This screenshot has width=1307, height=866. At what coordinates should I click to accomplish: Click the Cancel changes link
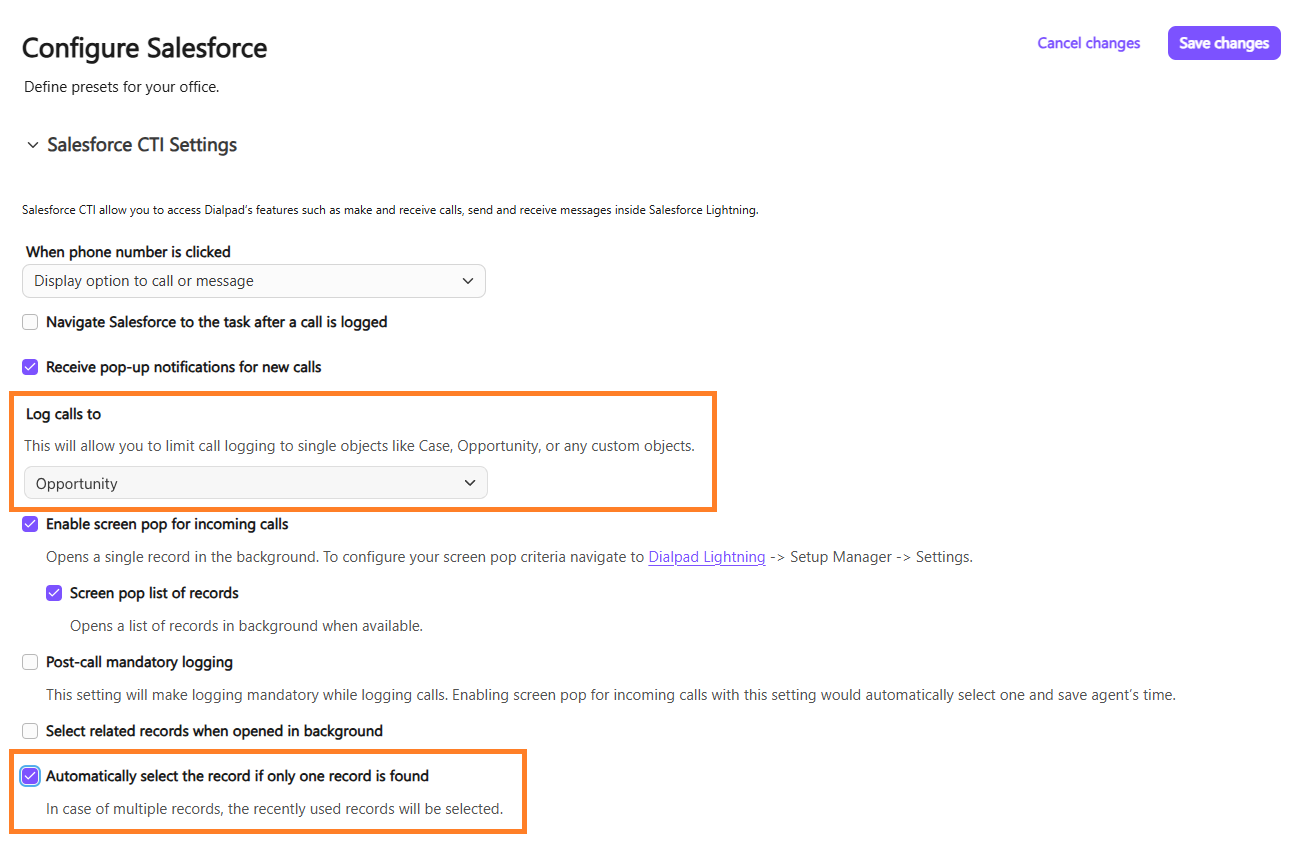pos(1089,43)
